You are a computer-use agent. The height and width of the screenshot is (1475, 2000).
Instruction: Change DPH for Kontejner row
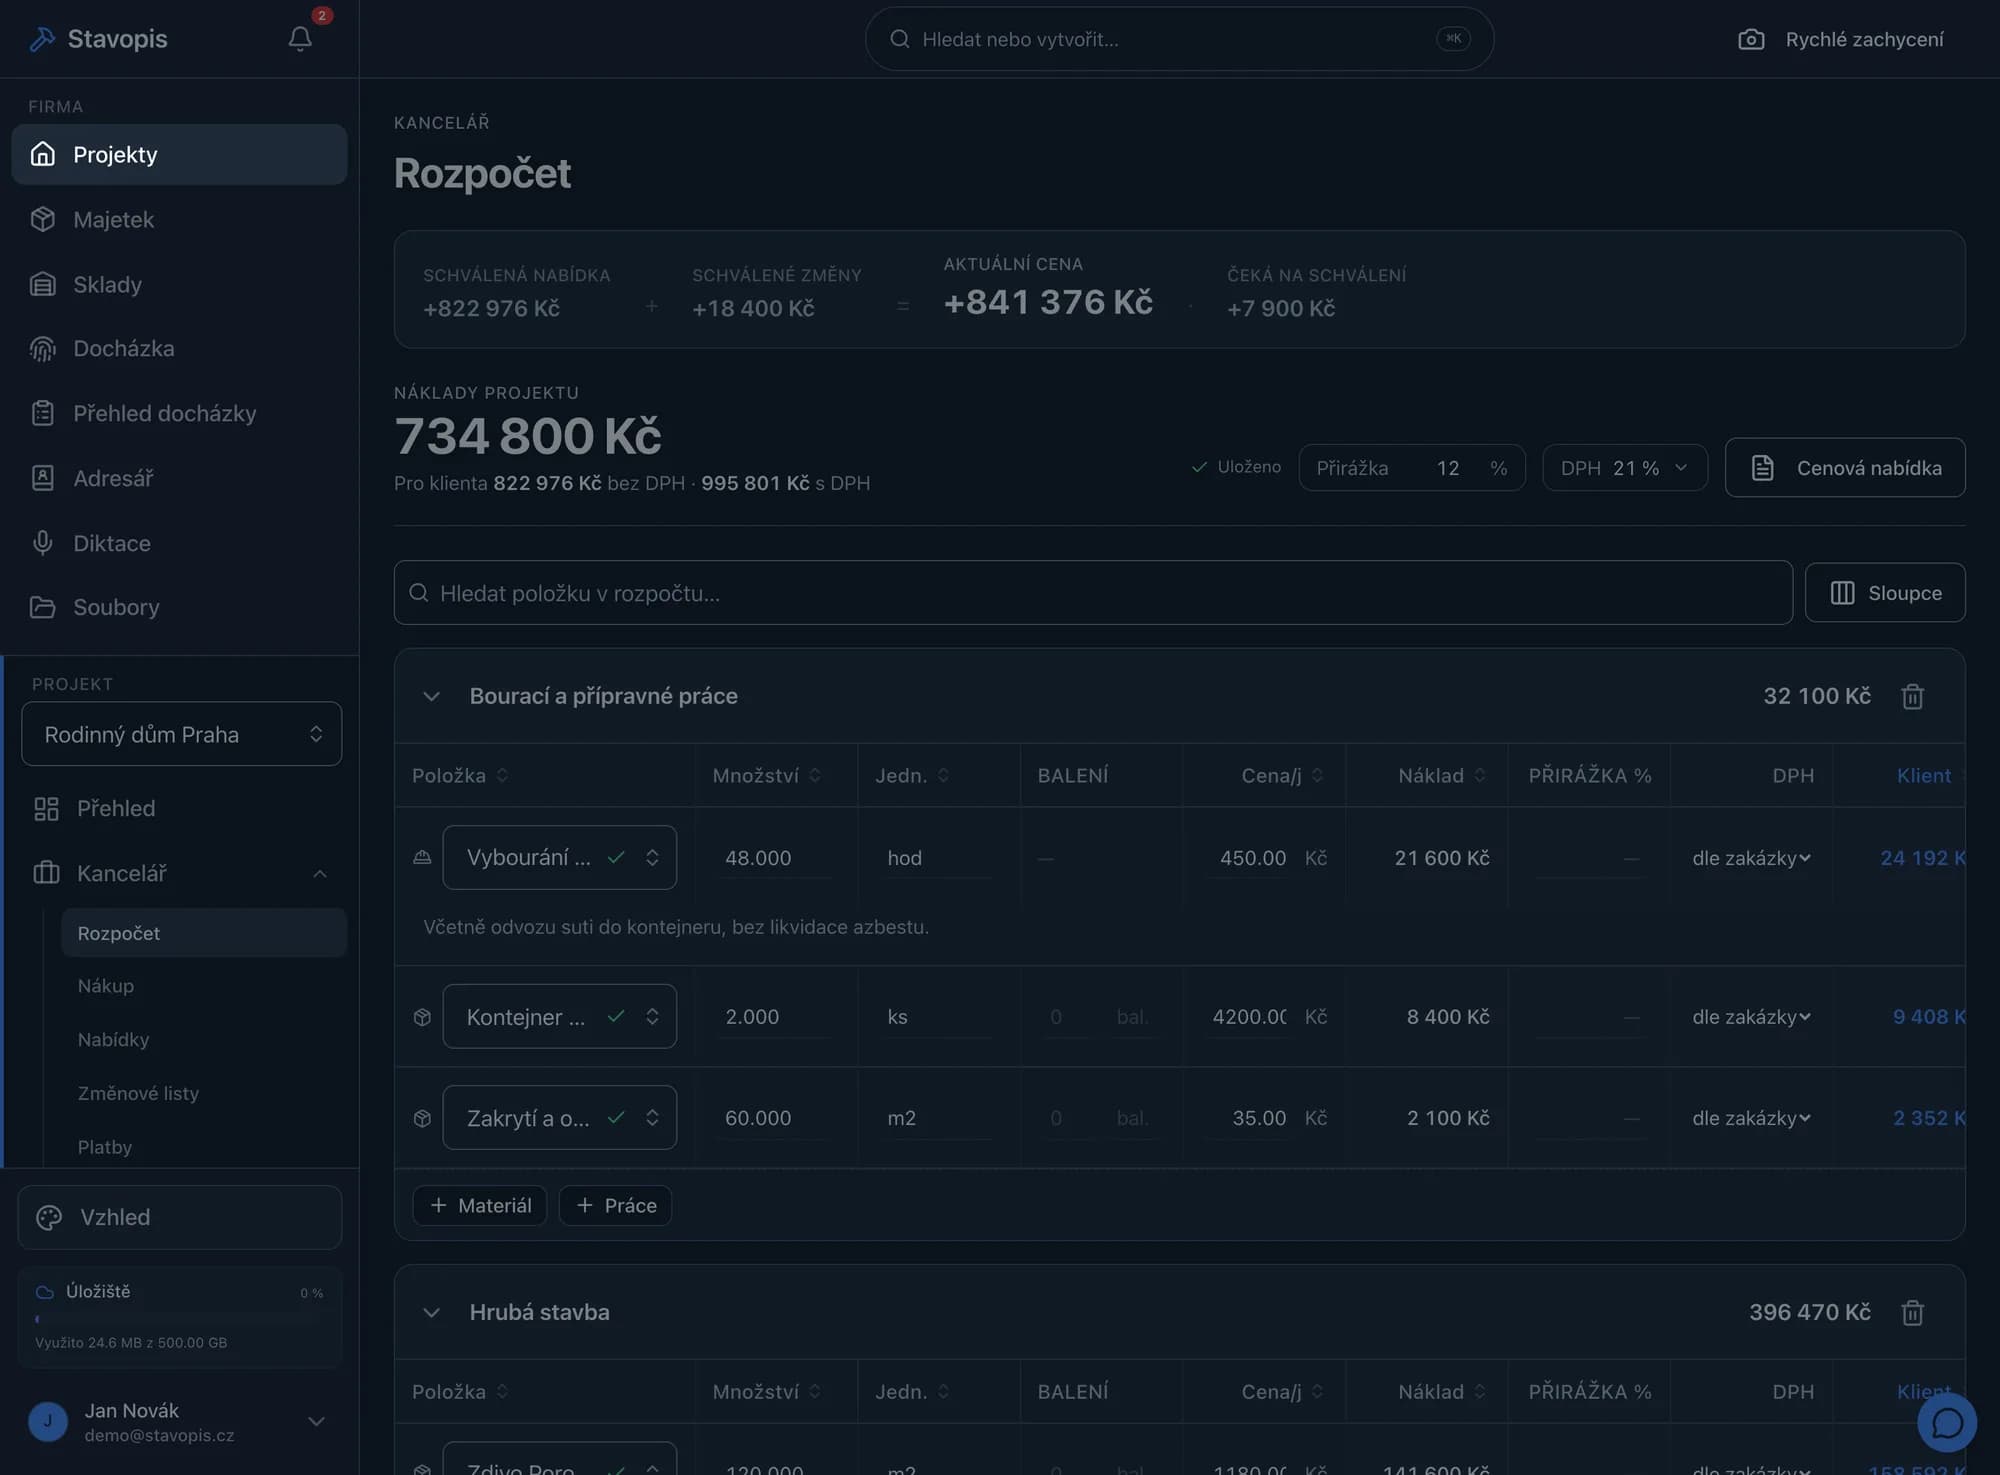(x=1751, y=1017)
